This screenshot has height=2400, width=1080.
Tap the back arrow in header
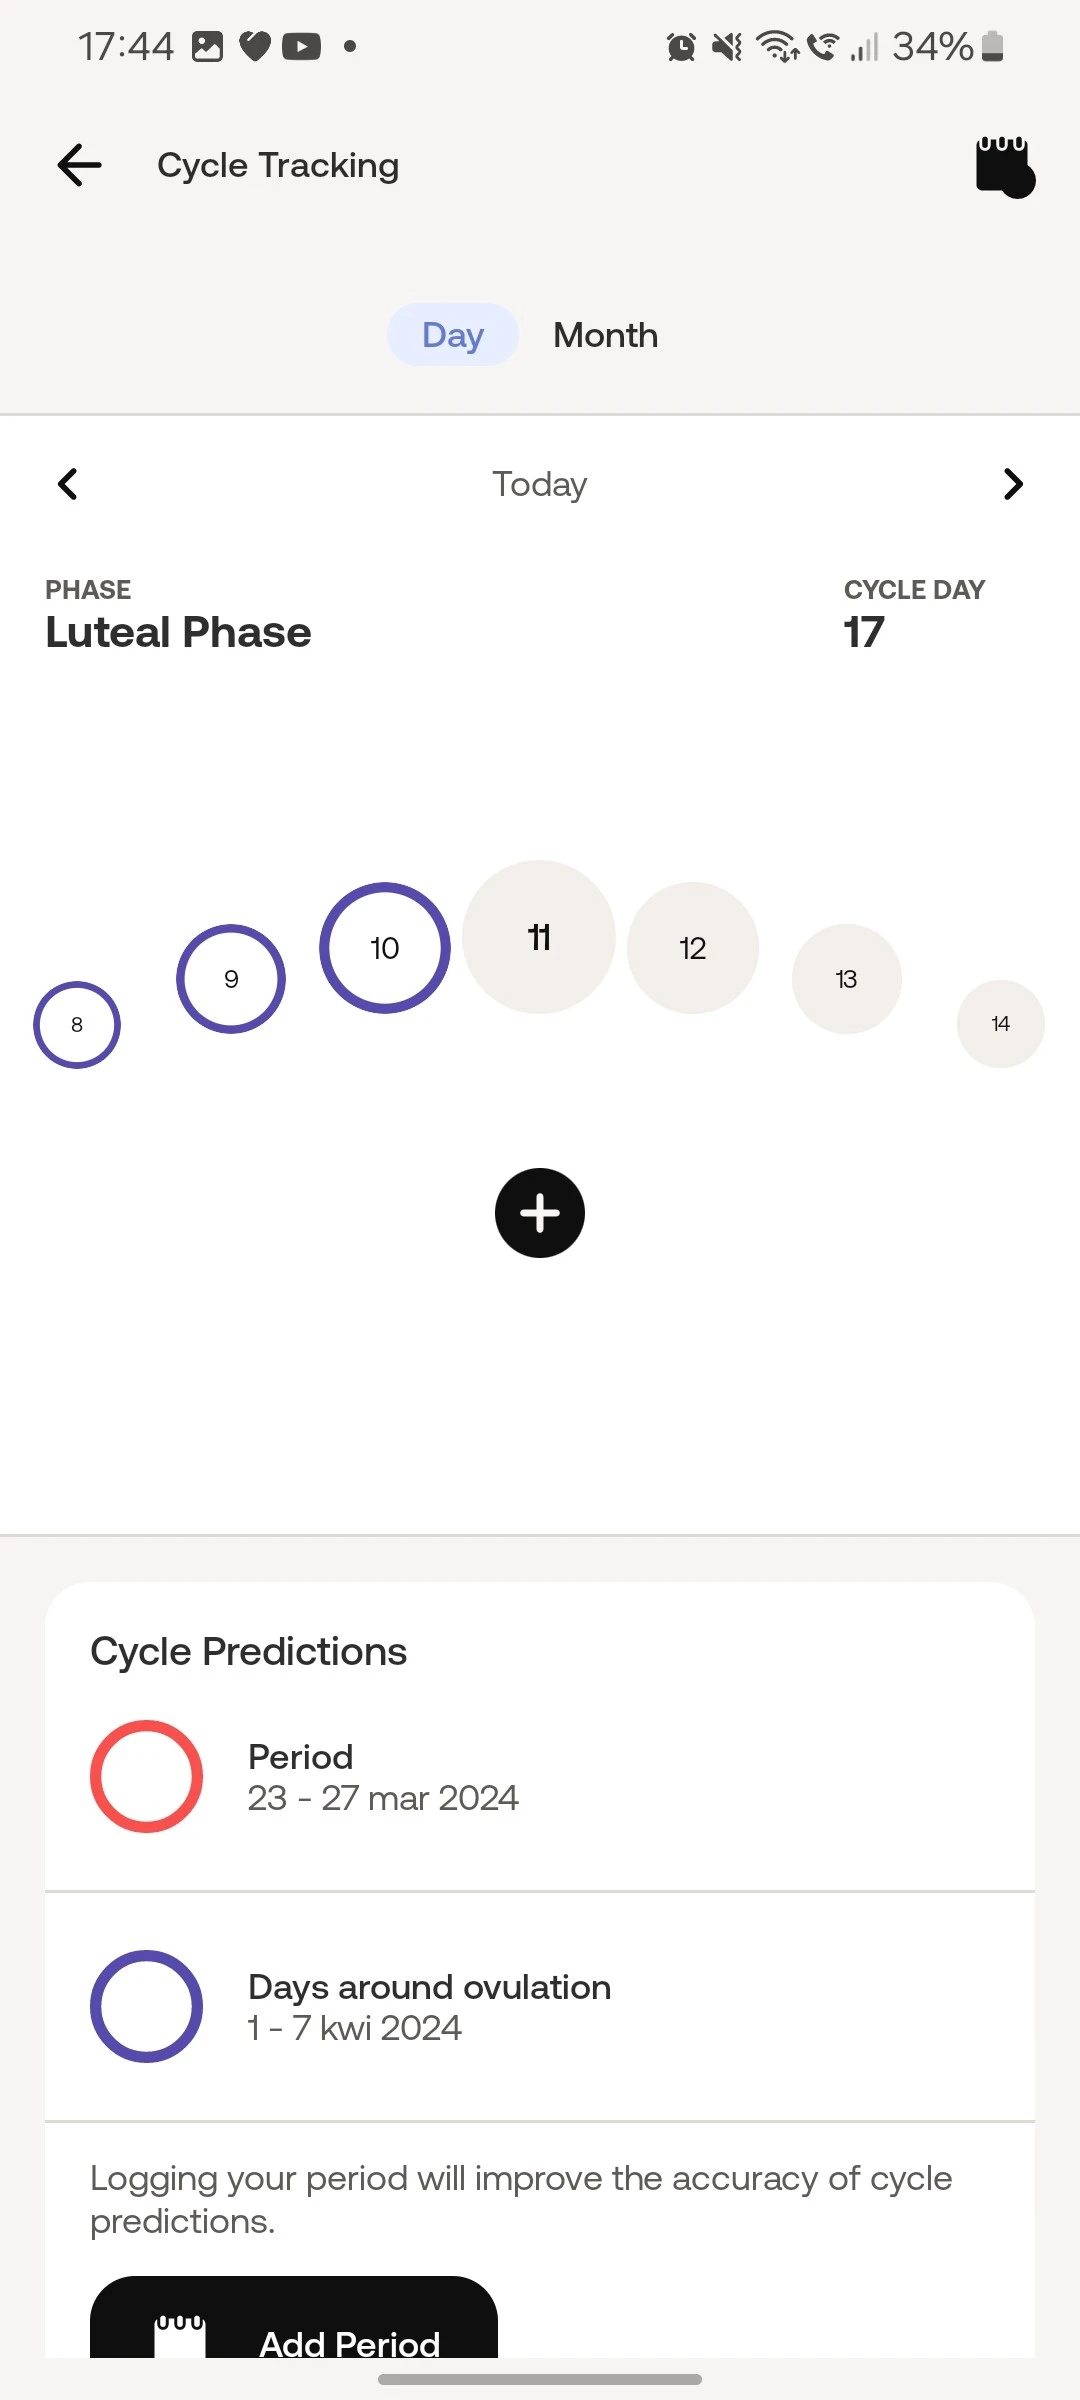pyautogui.click(x=80, y=165)
